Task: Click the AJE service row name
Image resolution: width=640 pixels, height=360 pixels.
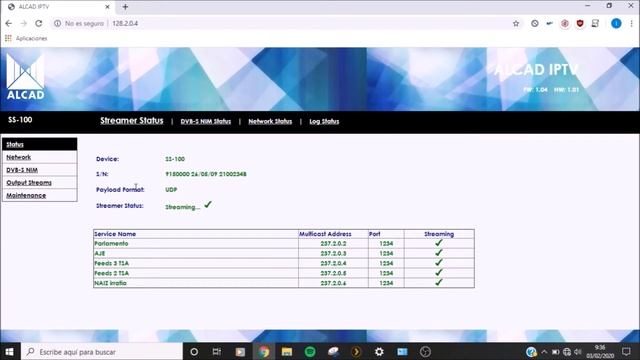Action: [x=100, y=253]
